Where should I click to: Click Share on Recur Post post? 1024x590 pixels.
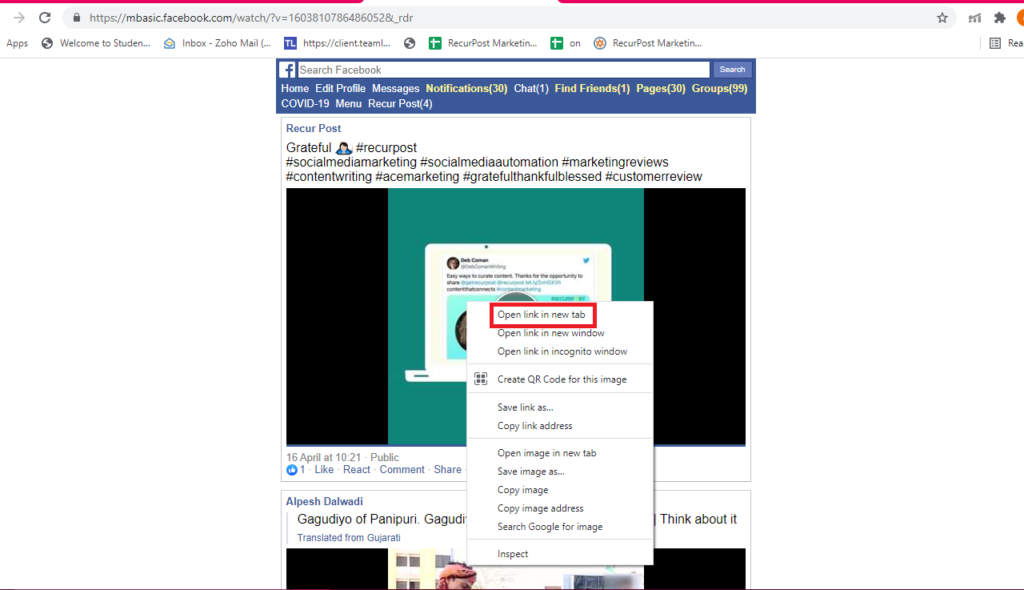point(447,469)
